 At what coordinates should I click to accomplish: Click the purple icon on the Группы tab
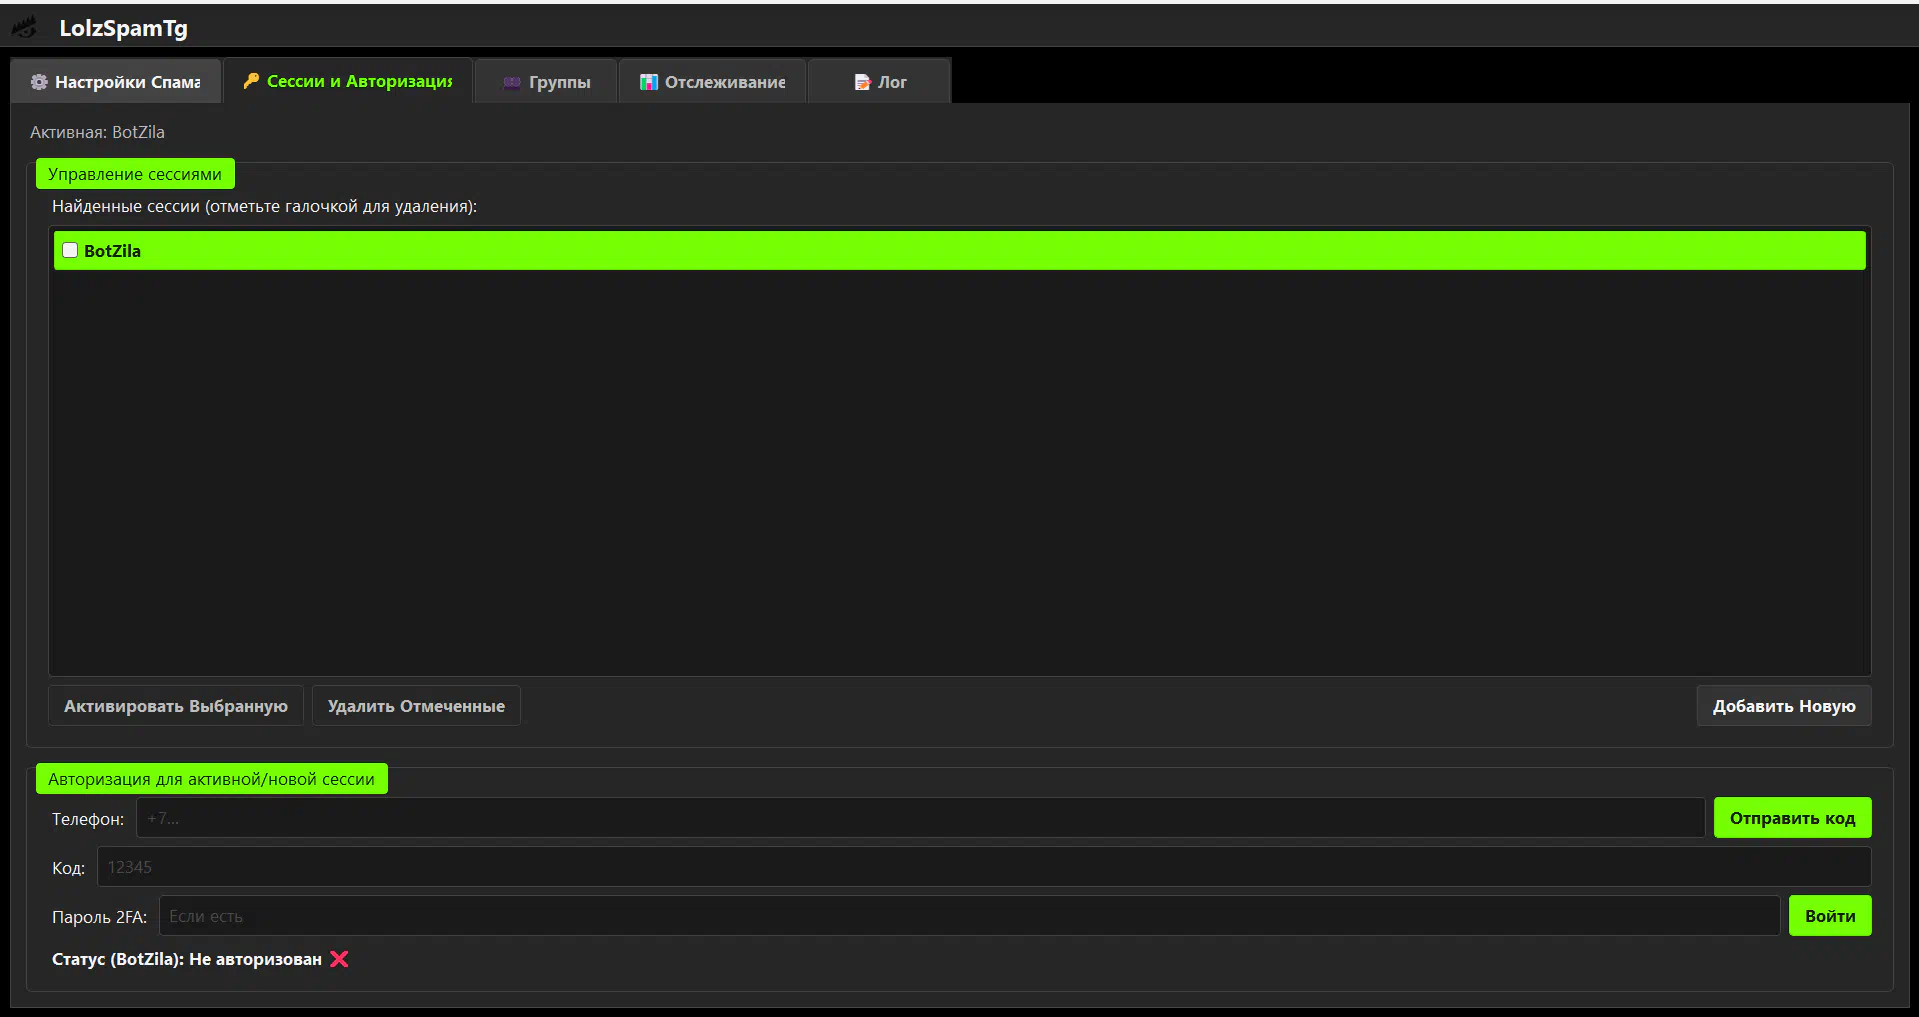coord(512,82)
